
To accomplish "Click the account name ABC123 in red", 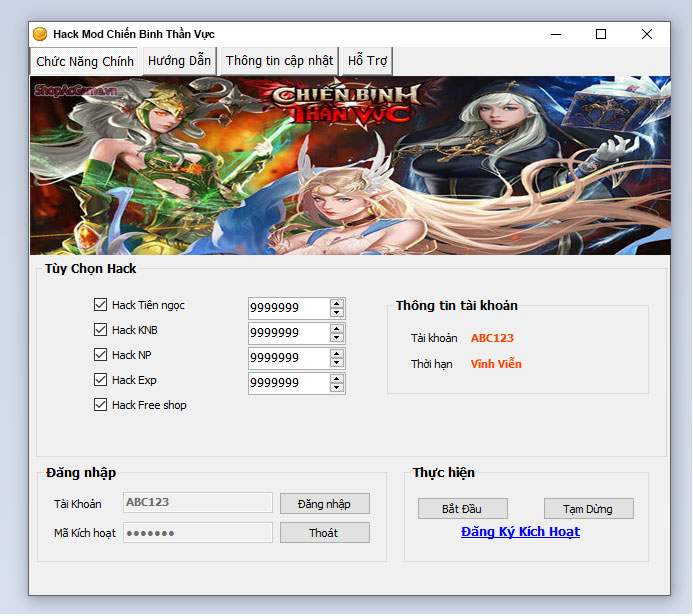I will pyautogui.click(x=492, y=338).
